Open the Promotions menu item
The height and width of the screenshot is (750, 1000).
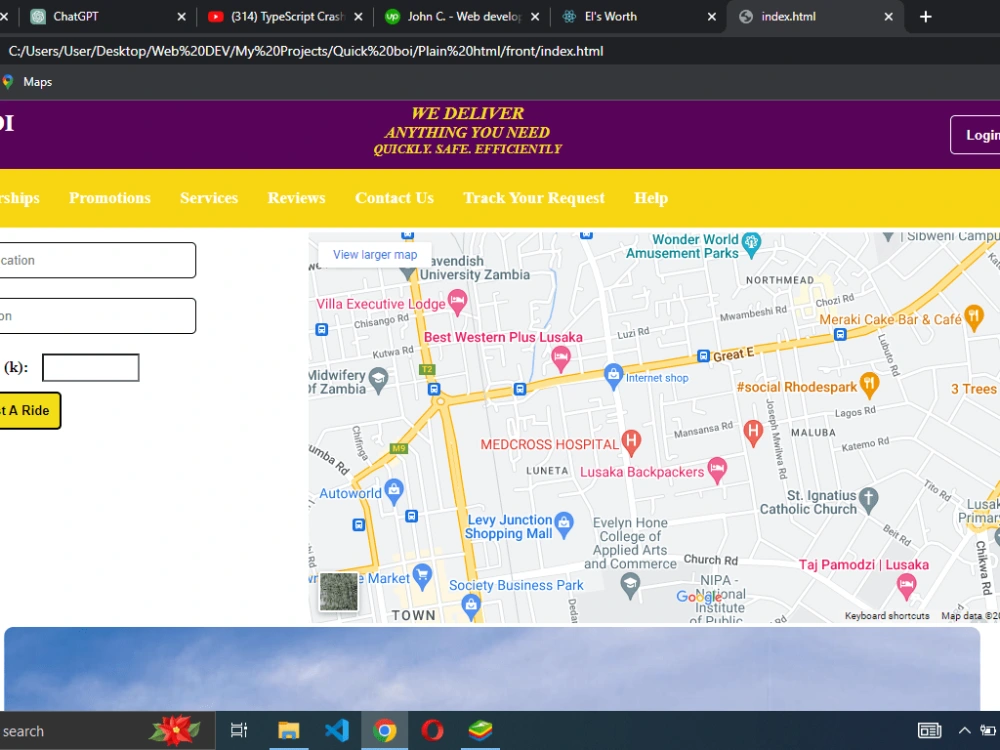110,198
